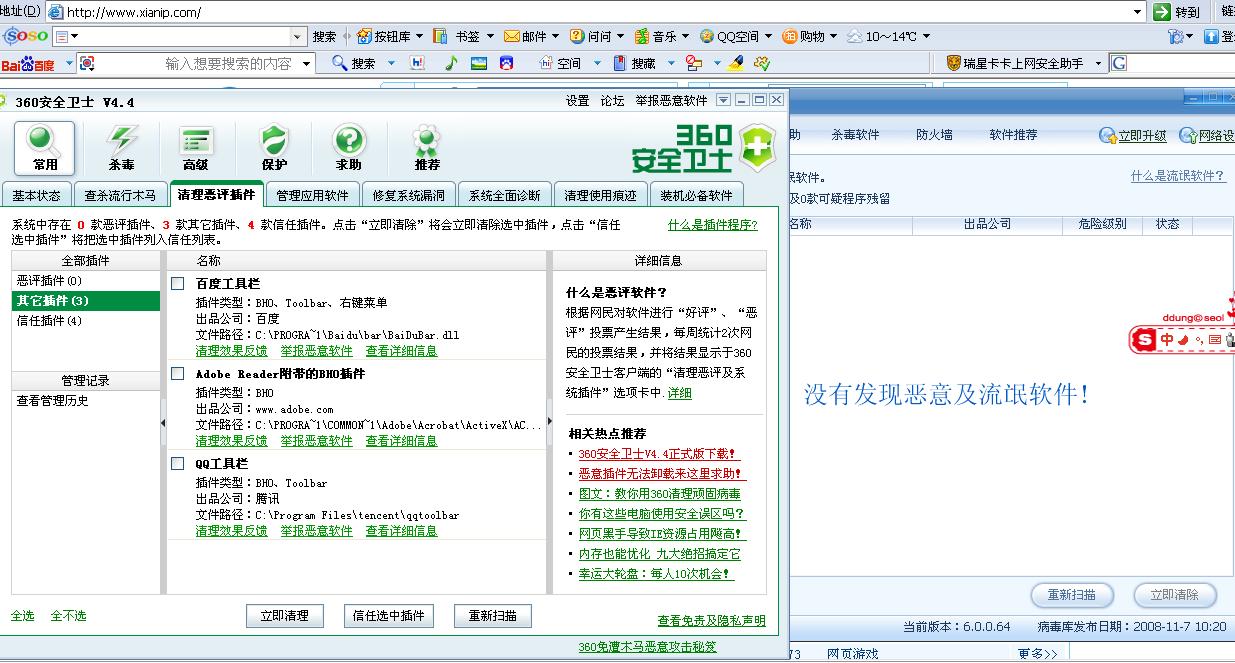Viewport: 1235px width, 663px height.
Task: Open the 什么是流氓软件? link in antivirus window
Action: pos(1178,176)
